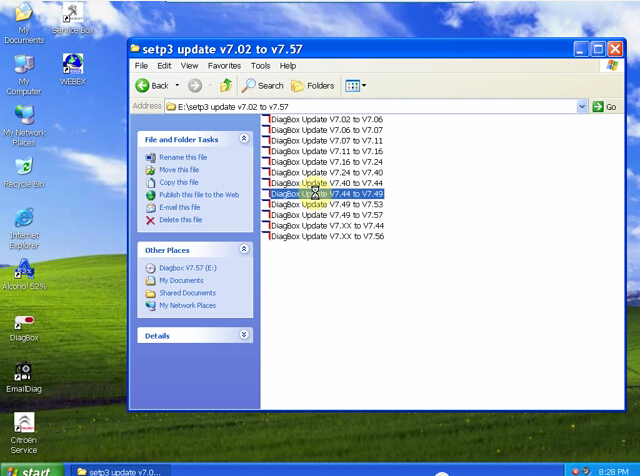
Task: Select DiagBox Update V7.49 to V7.57
Action: (322, 215)
